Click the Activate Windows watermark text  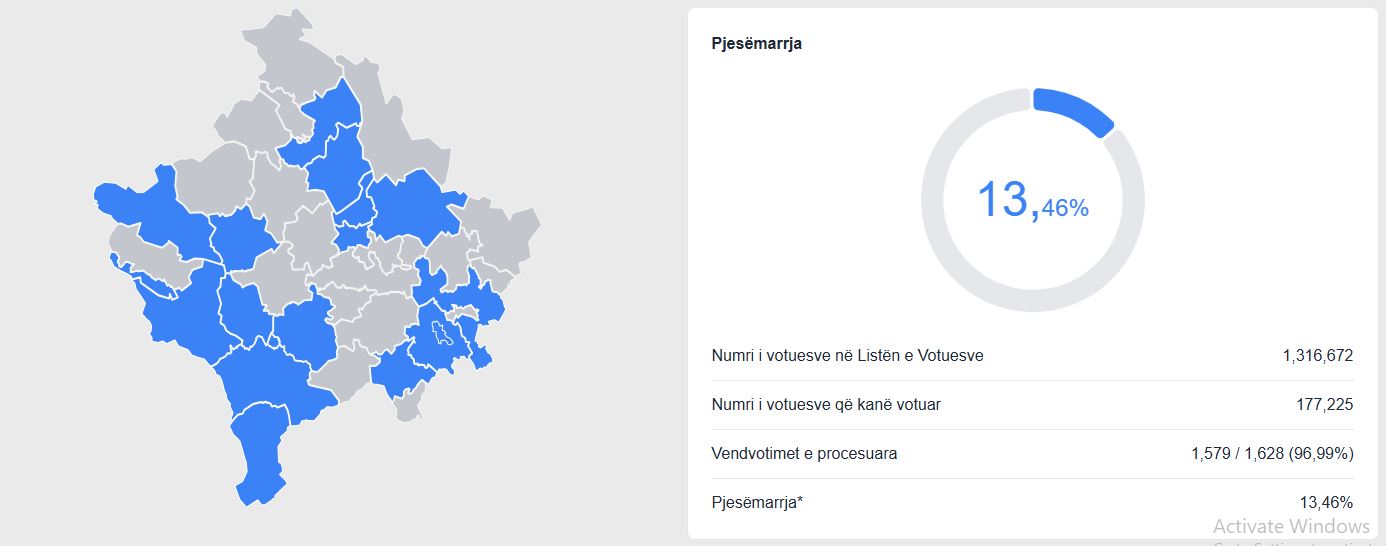click(1290, 526)
